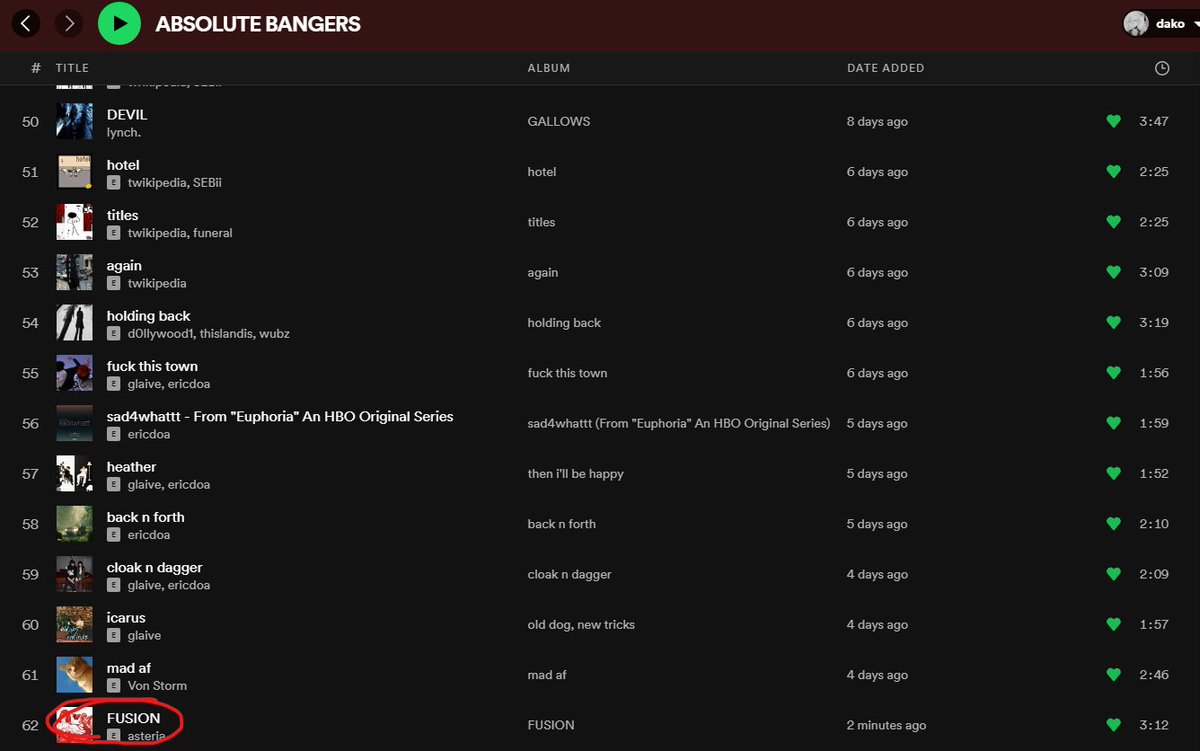This screenshot has height=751, width=1200.
Task: Open the then i'll be happy album
Action: click(575, 474)
